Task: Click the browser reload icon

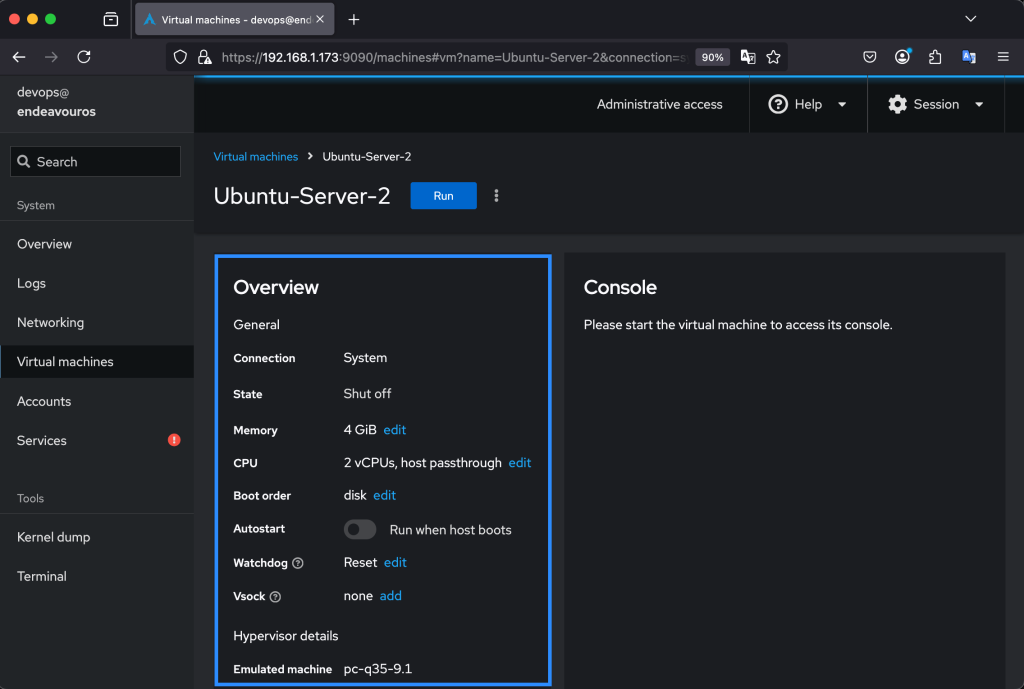Action: (x=84, y=57)
